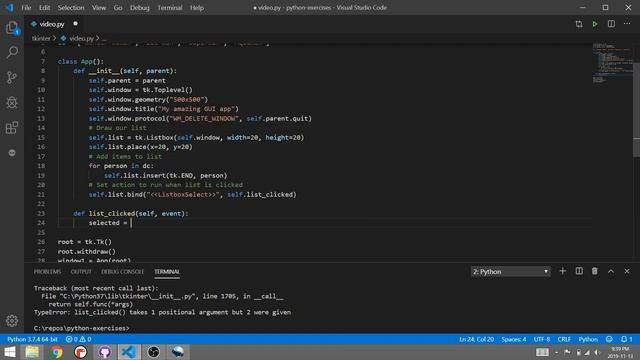640x360 pixels.
Task: Click 'class App():' on line 7
Action: [81, 61]
